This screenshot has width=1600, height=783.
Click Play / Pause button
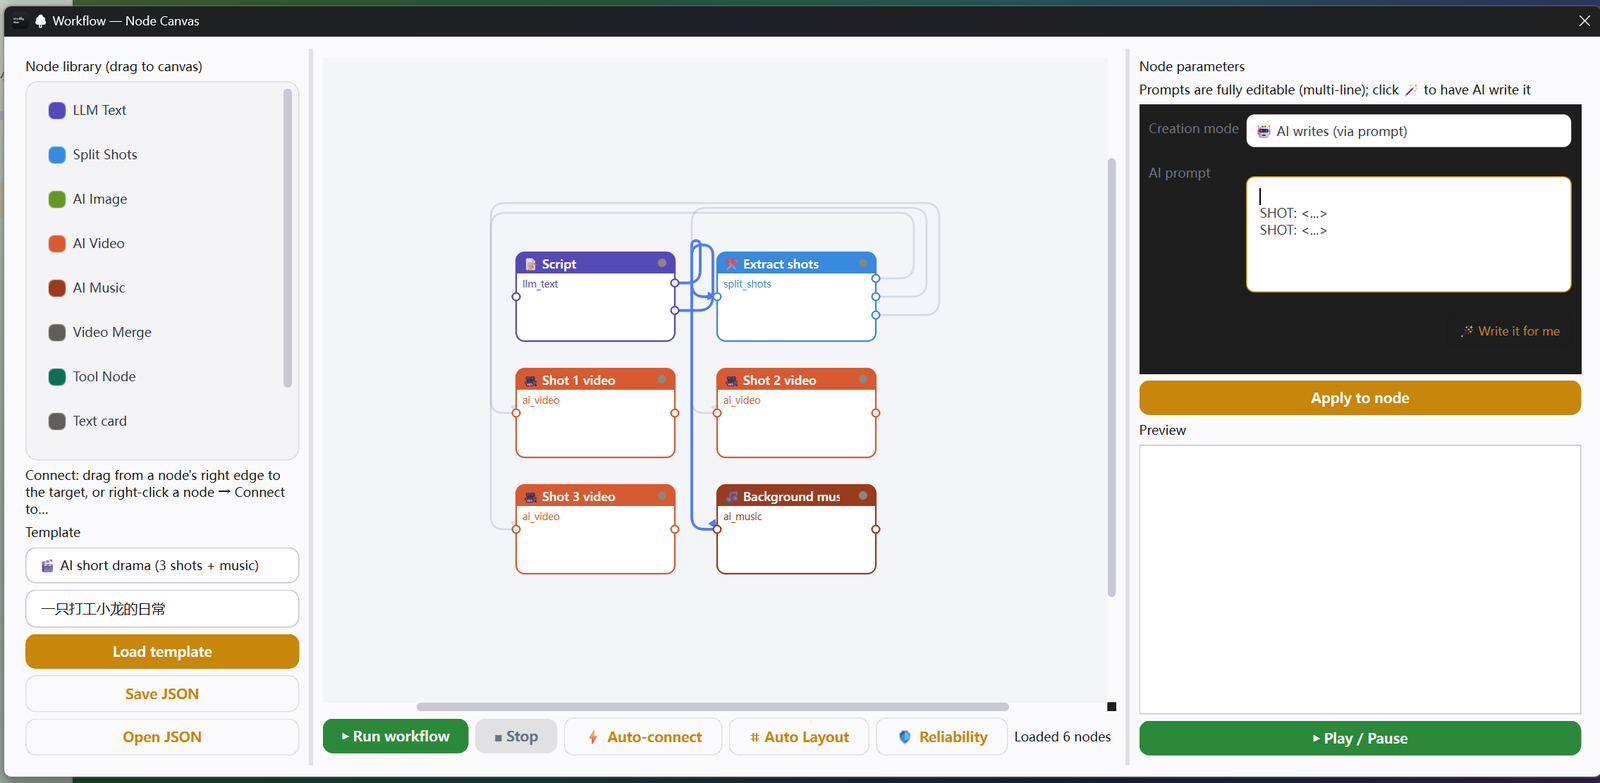(1360, 738)
